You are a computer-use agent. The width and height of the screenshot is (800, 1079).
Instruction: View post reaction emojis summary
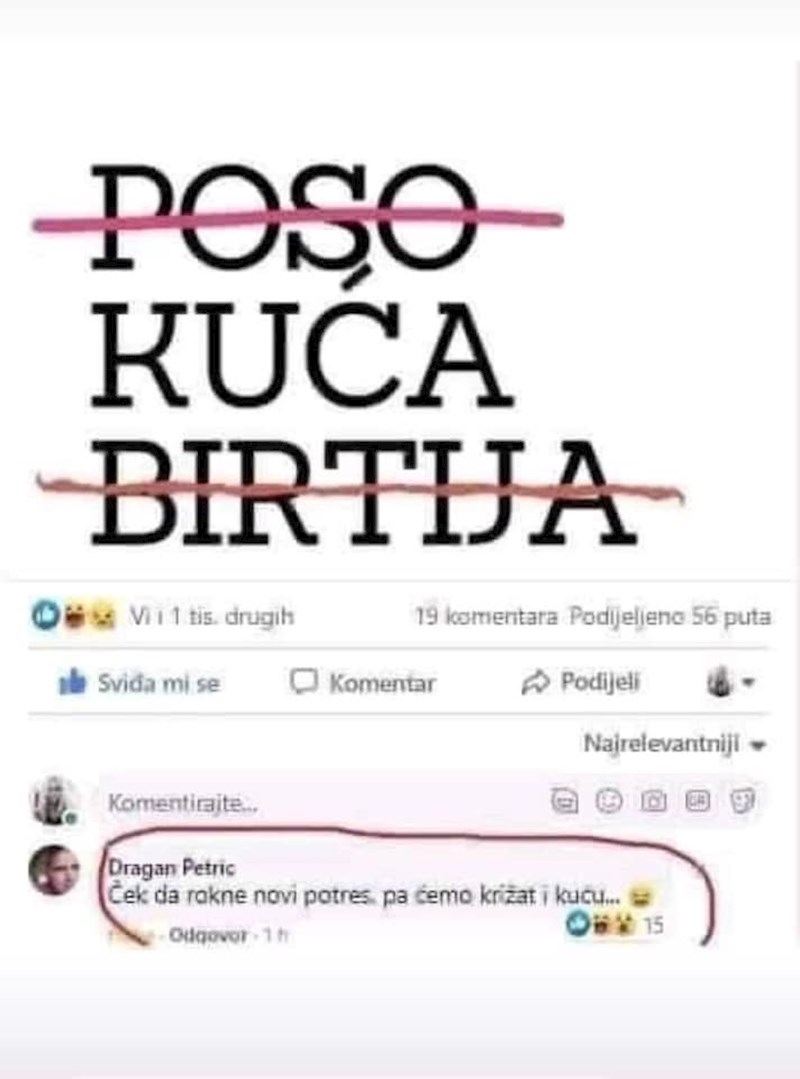73,615
